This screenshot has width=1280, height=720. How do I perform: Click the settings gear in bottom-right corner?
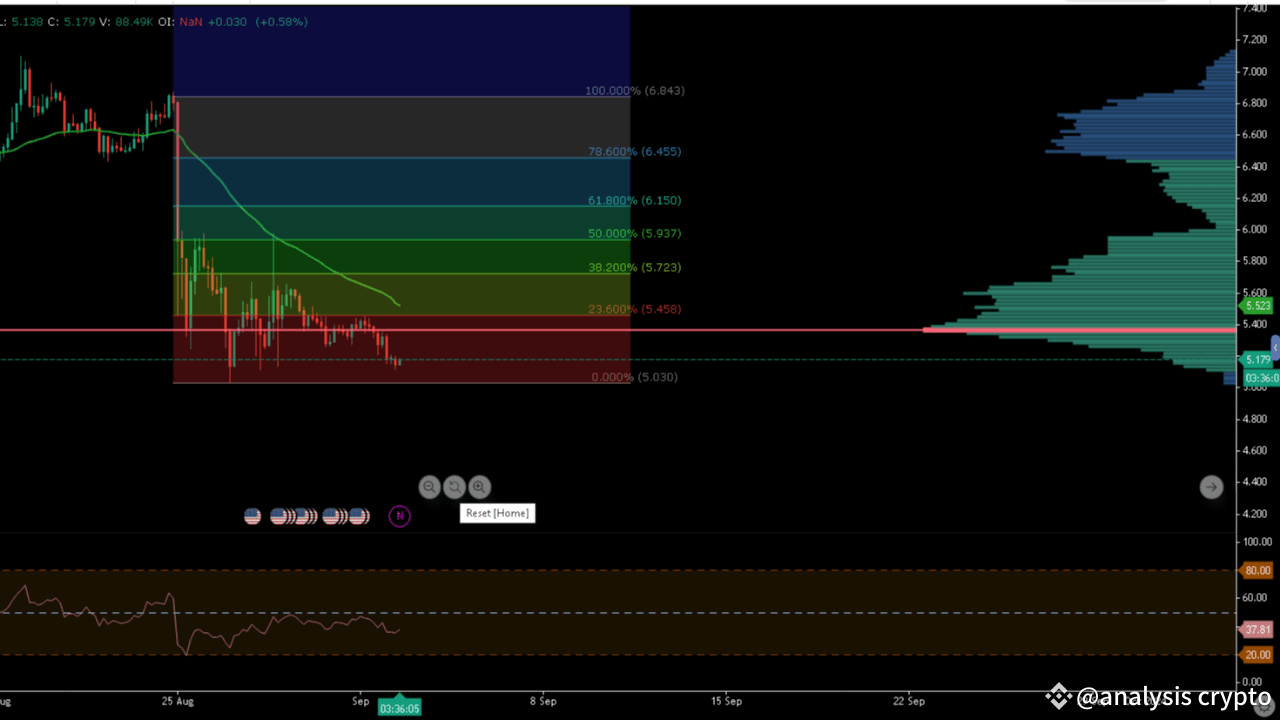[1264, 705]
